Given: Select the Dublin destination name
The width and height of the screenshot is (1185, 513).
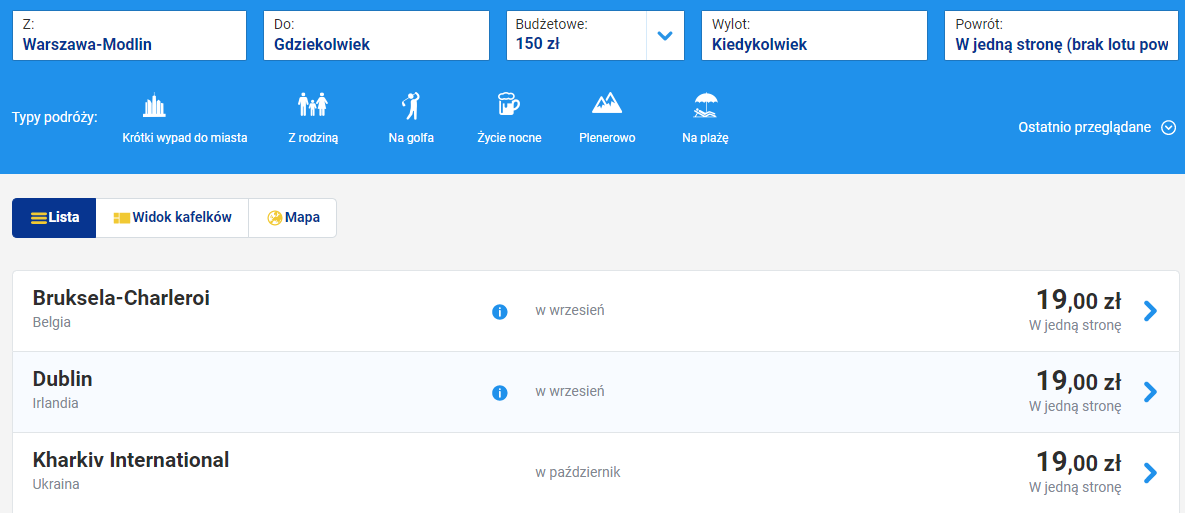Looking at the screenshot, I should (x=63, y=379).
